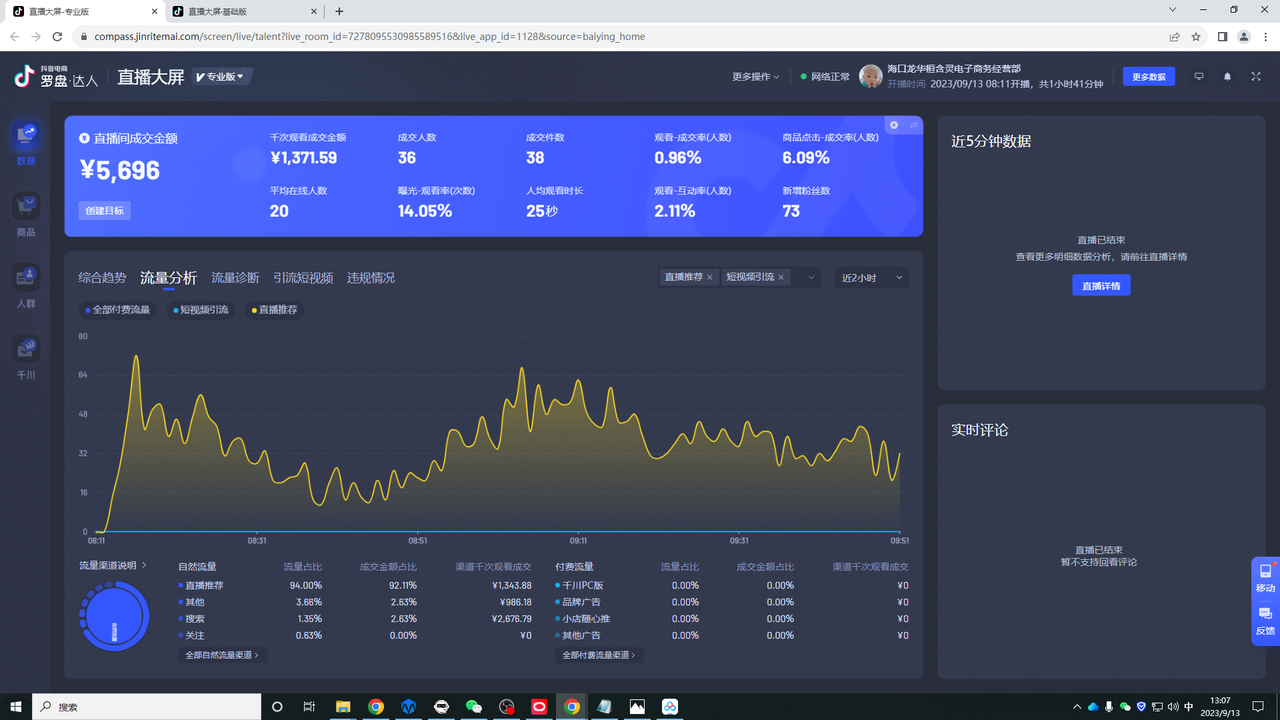
Task: Open the 专业版 version switcher
Action: click(222, 77)
